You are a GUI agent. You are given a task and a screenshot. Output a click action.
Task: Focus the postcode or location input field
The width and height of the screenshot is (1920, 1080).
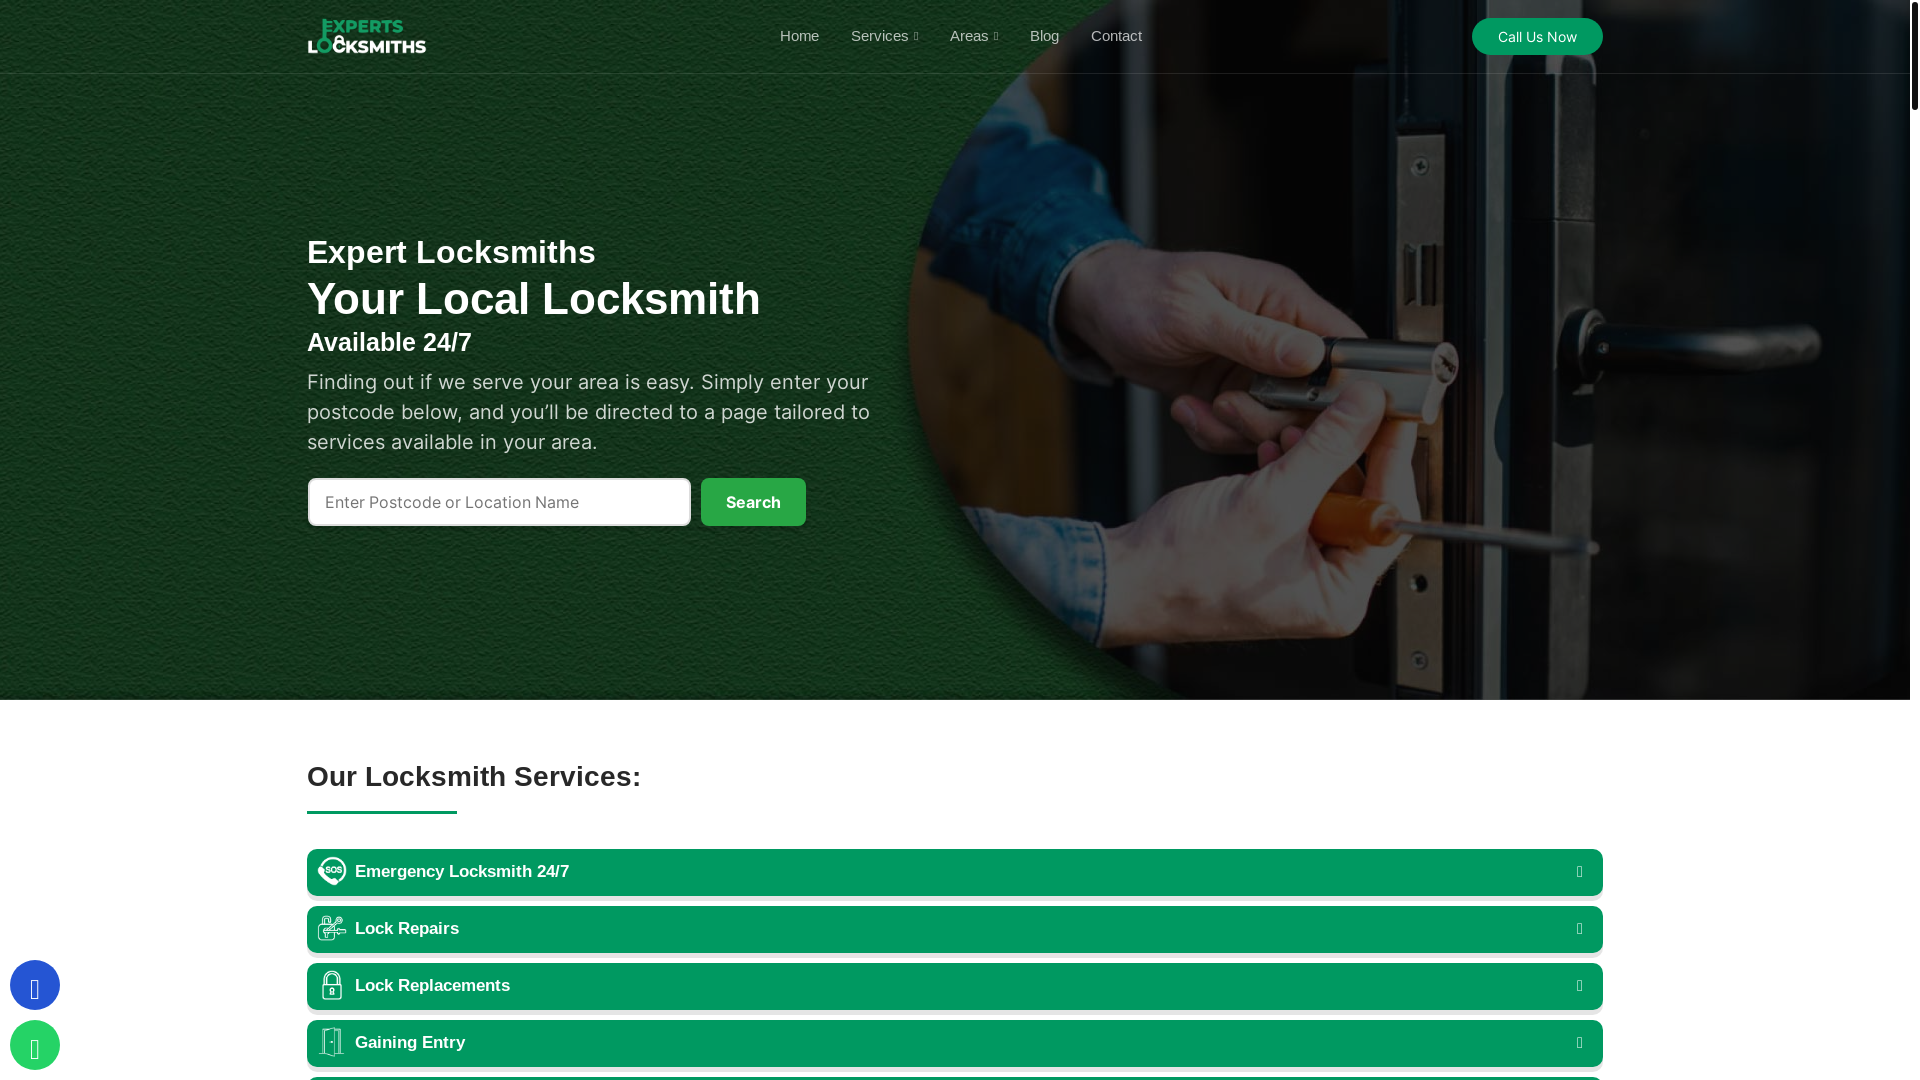coord(499,502)
